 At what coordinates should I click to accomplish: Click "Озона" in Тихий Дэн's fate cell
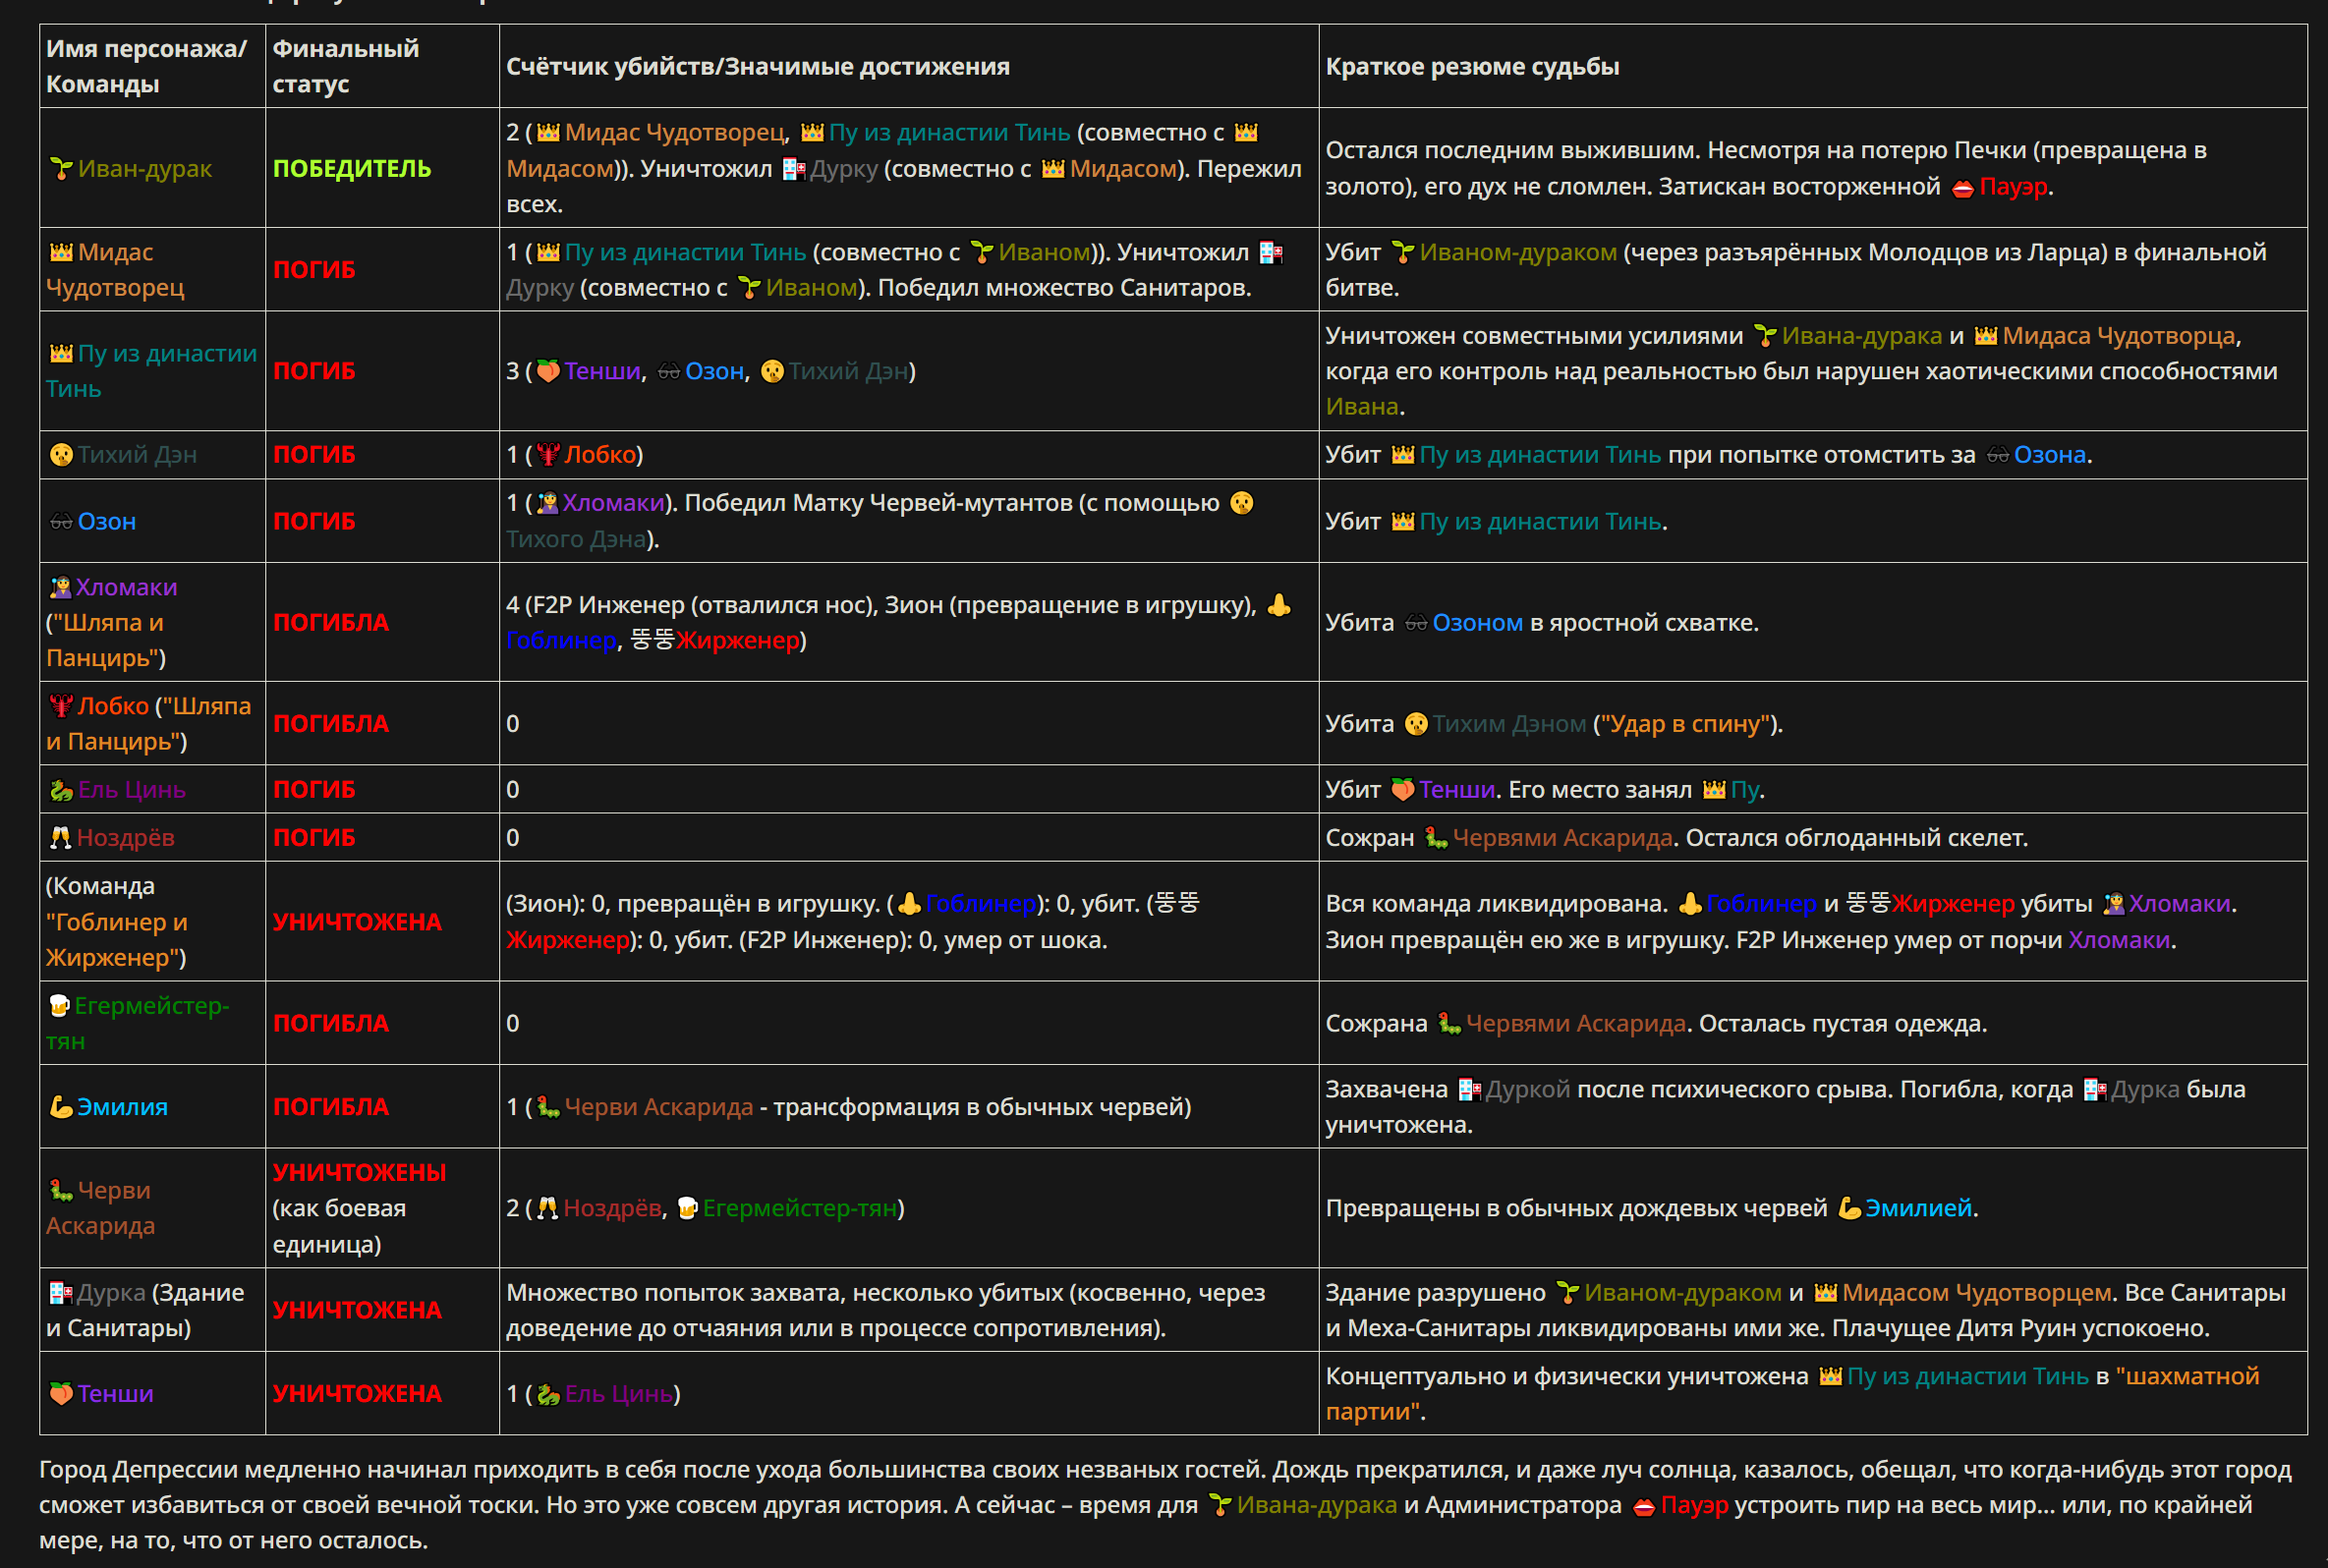click(2050, 455)
